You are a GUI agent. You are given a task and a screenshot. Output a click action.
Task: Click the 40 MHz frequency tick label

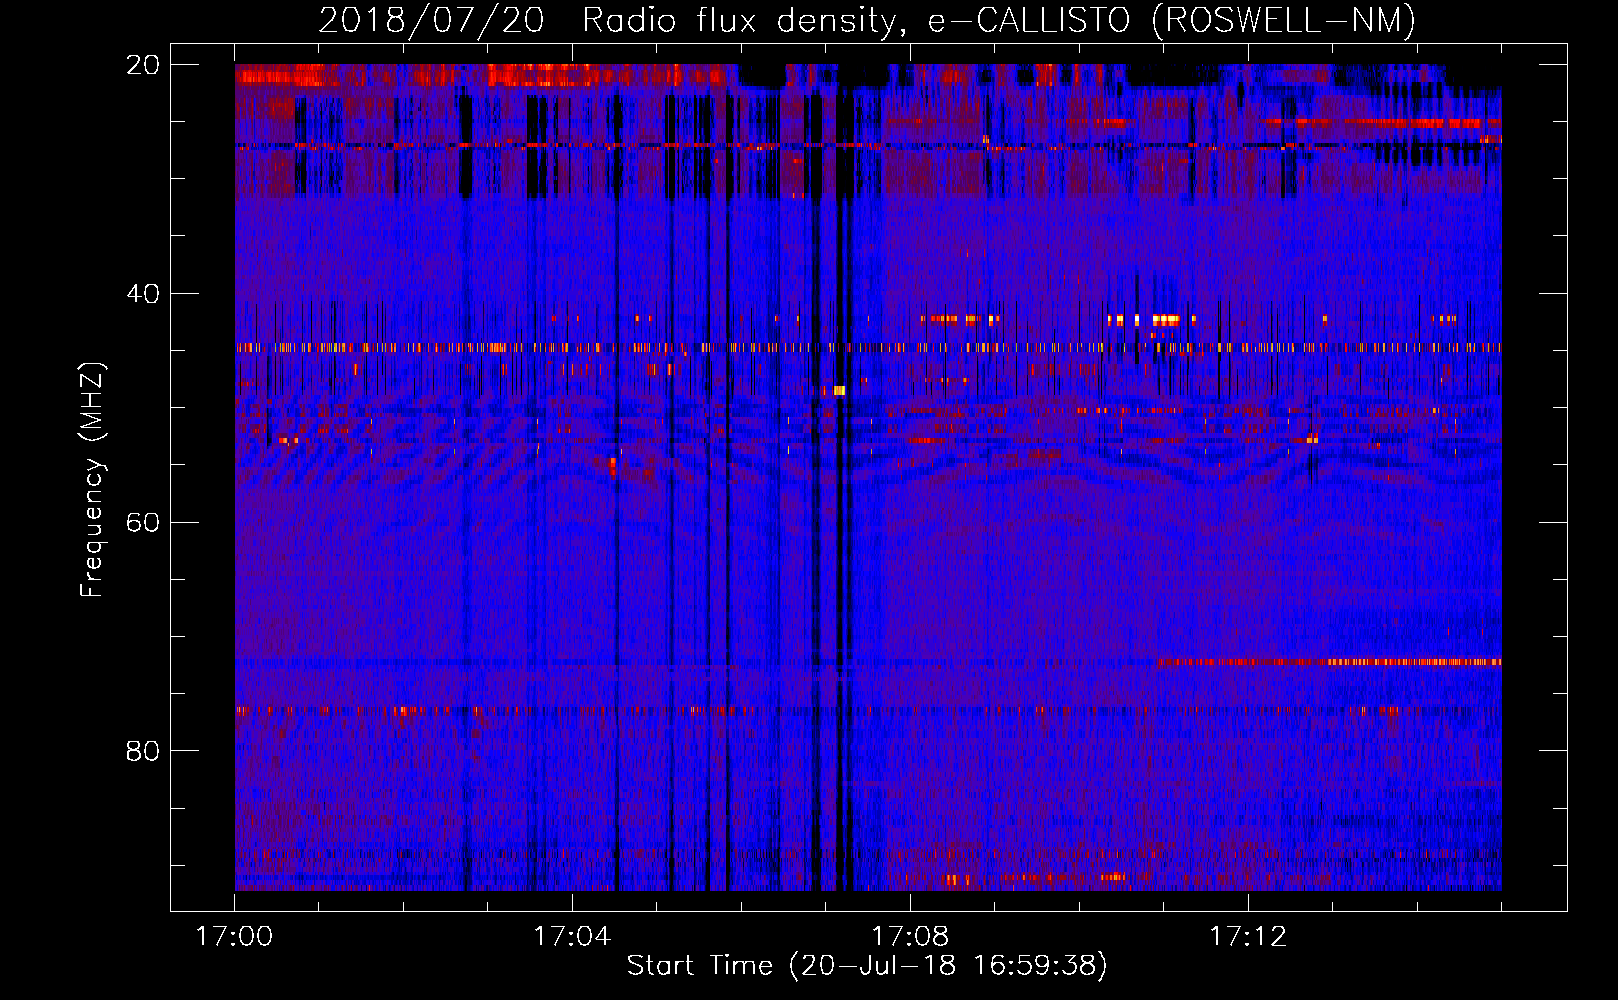(x=143, y=294)
